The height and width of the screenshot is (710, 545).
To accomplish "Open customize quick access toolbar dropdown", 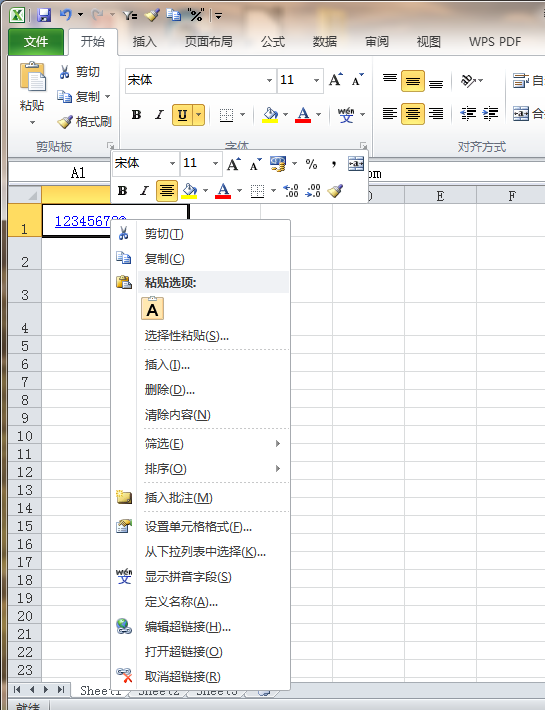I will [x=219, y=16].
